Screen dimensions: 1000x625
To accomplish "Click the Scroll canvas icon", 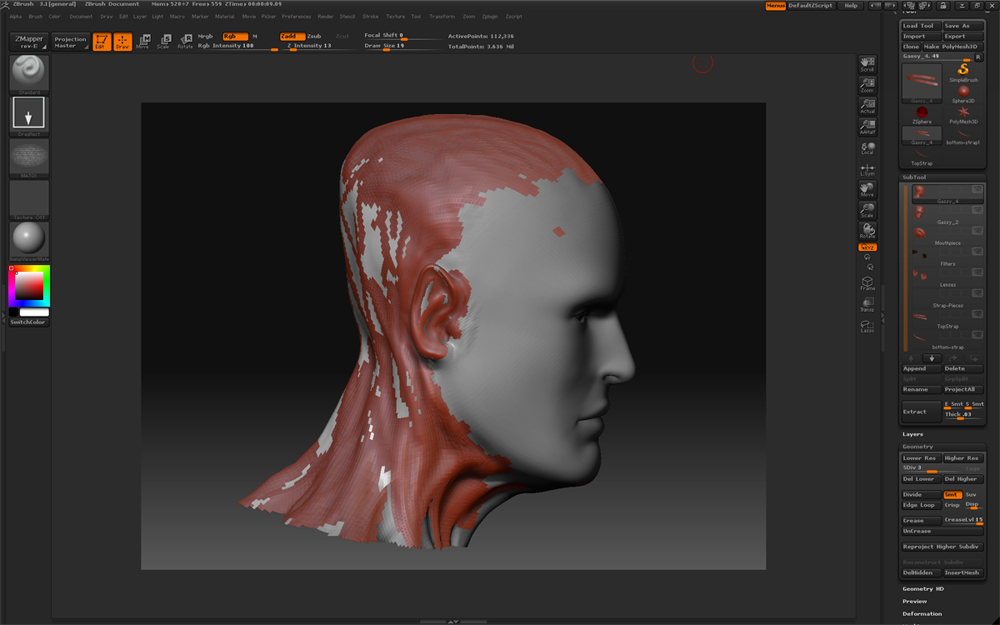I will click(867, 65).
